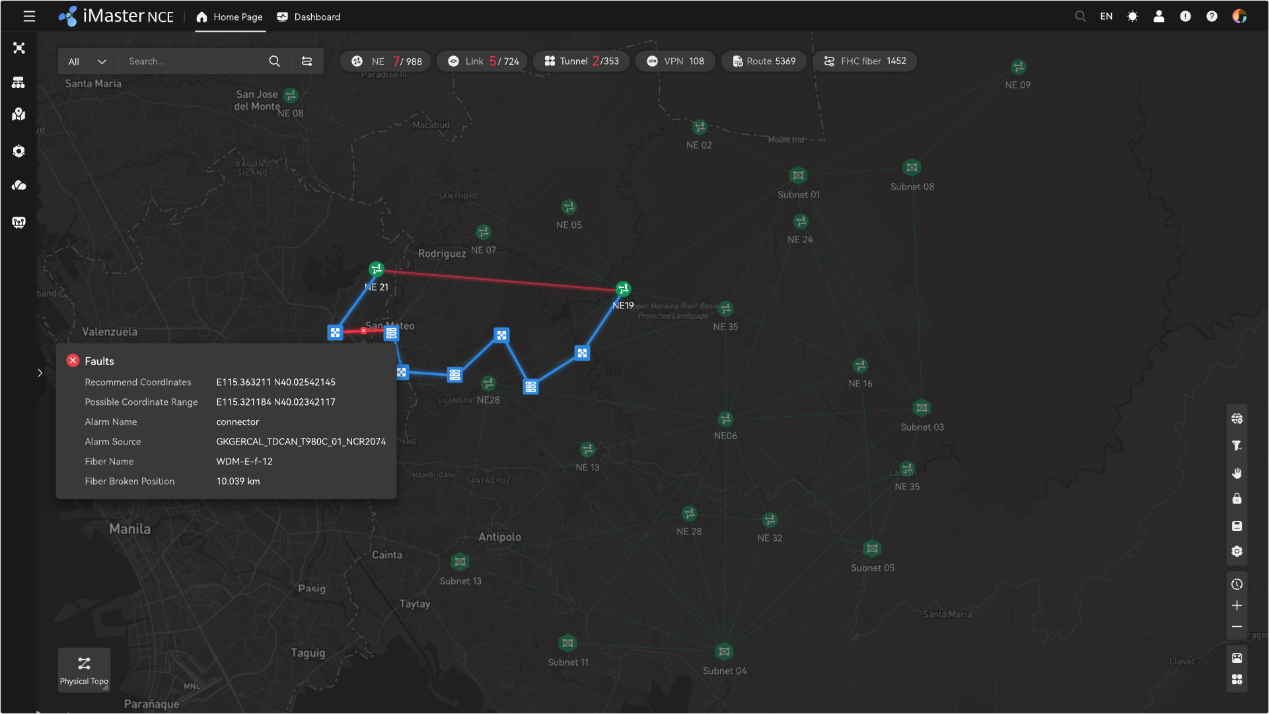Open the EN language selector

[1106, 17]
